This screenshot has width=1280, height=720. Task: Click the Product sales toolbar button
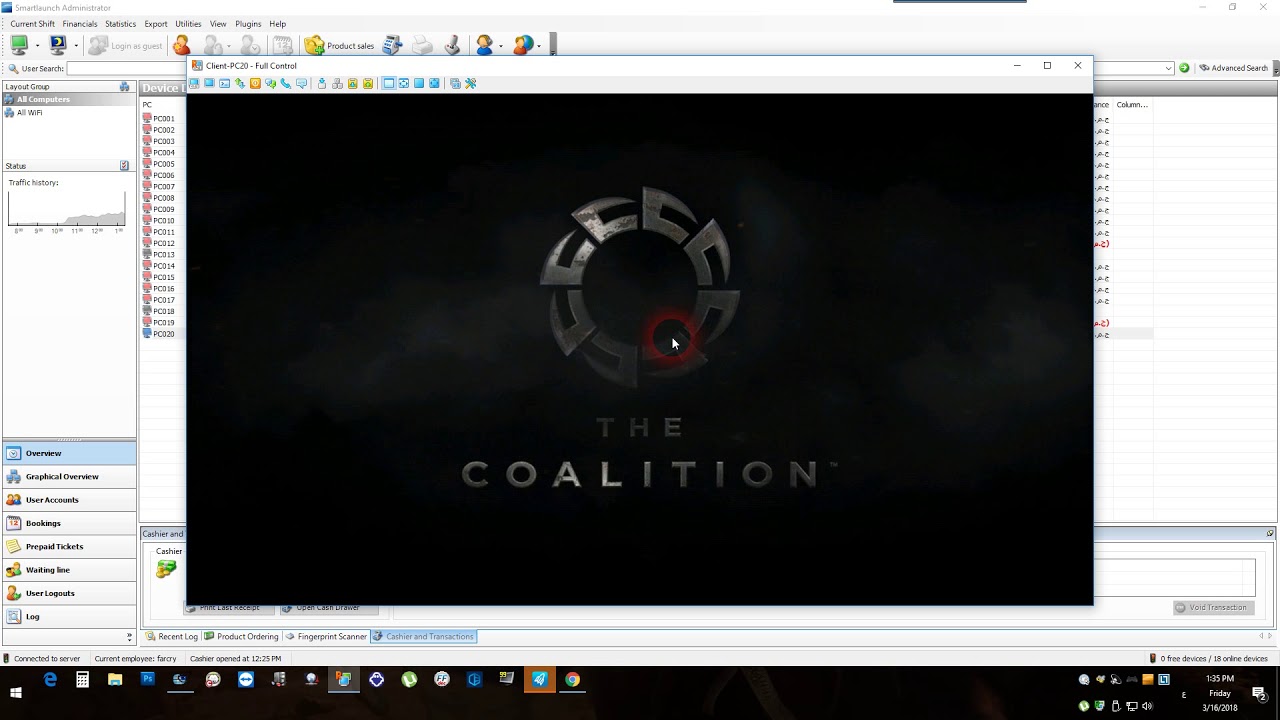point(340,45)
